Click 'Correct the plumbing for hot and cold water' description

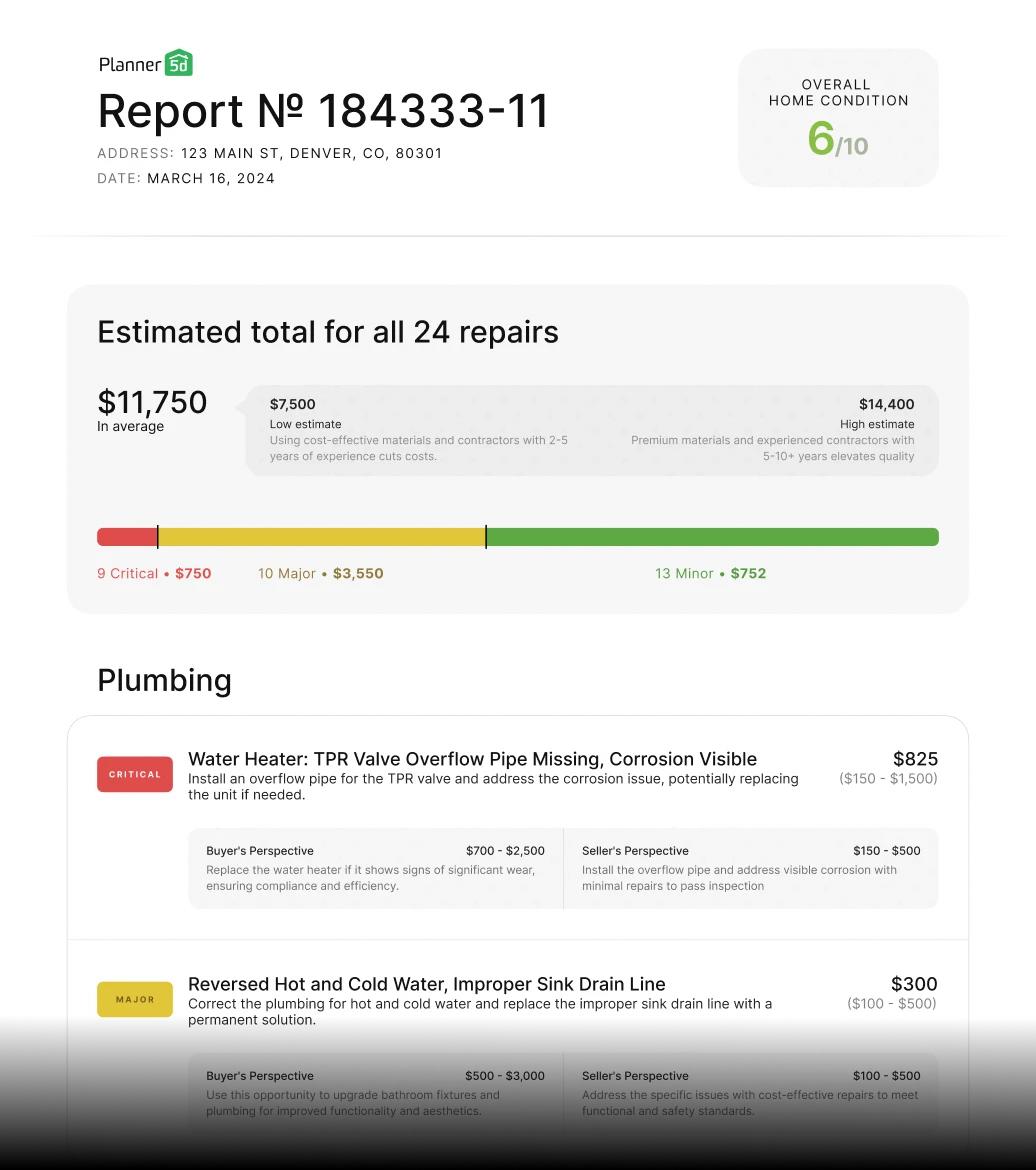[480, 1012]
